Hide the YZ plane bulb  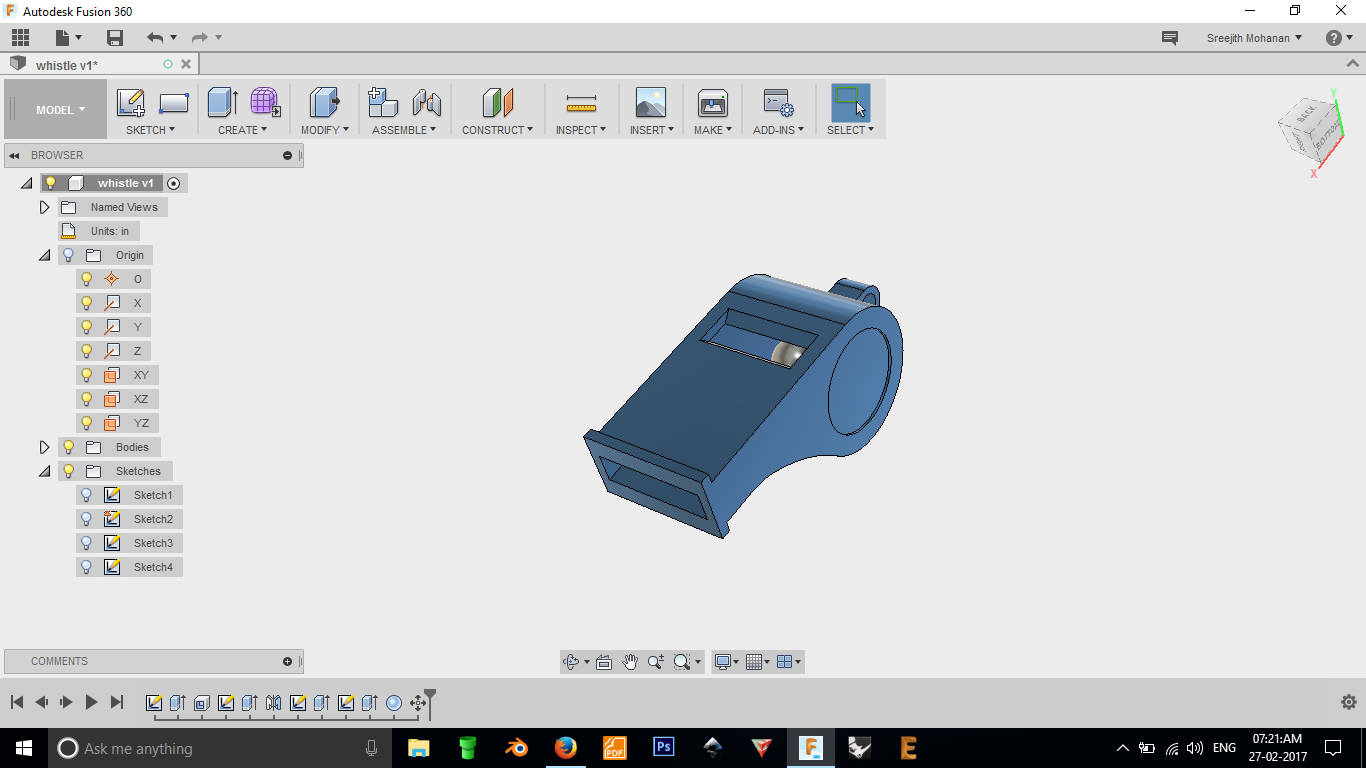point(86,423)
